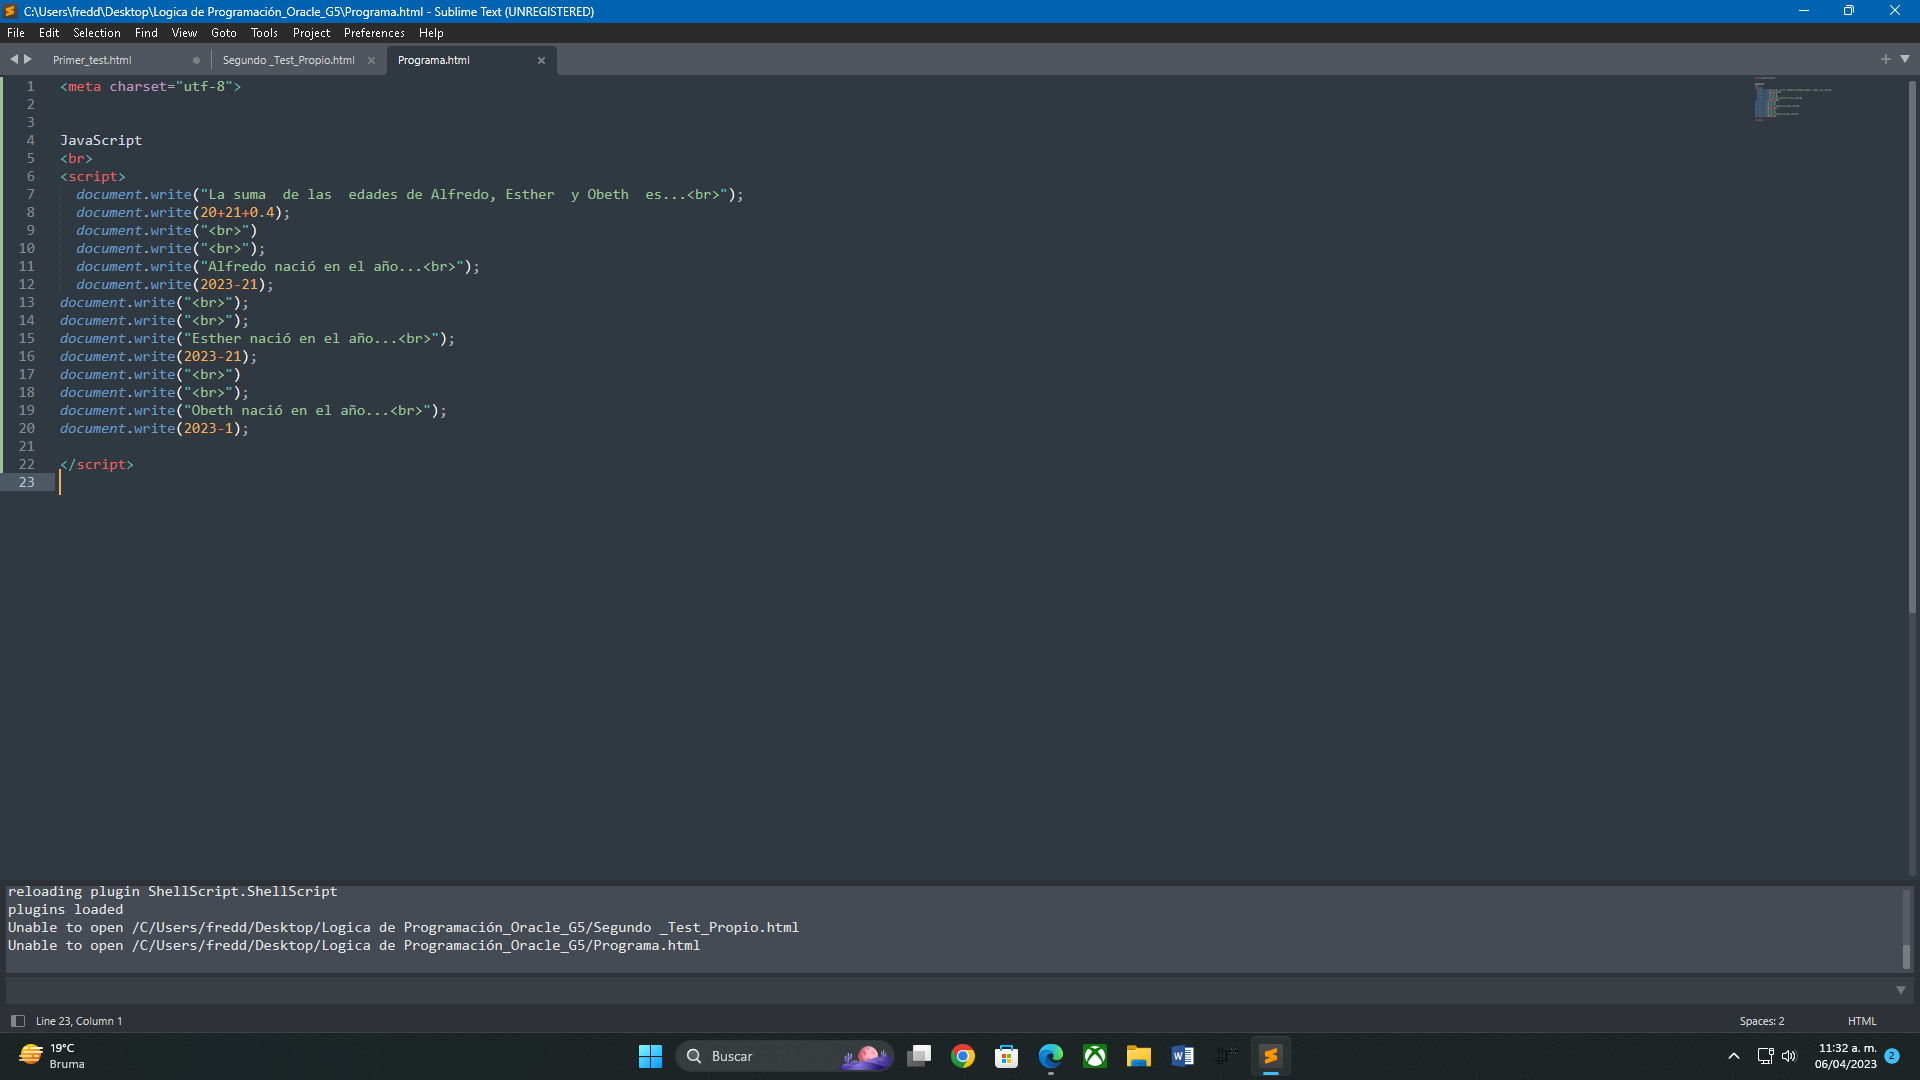1920x1080 pixels.
Task: Open Task View on the taskbar
Action: pos(919,1056)
